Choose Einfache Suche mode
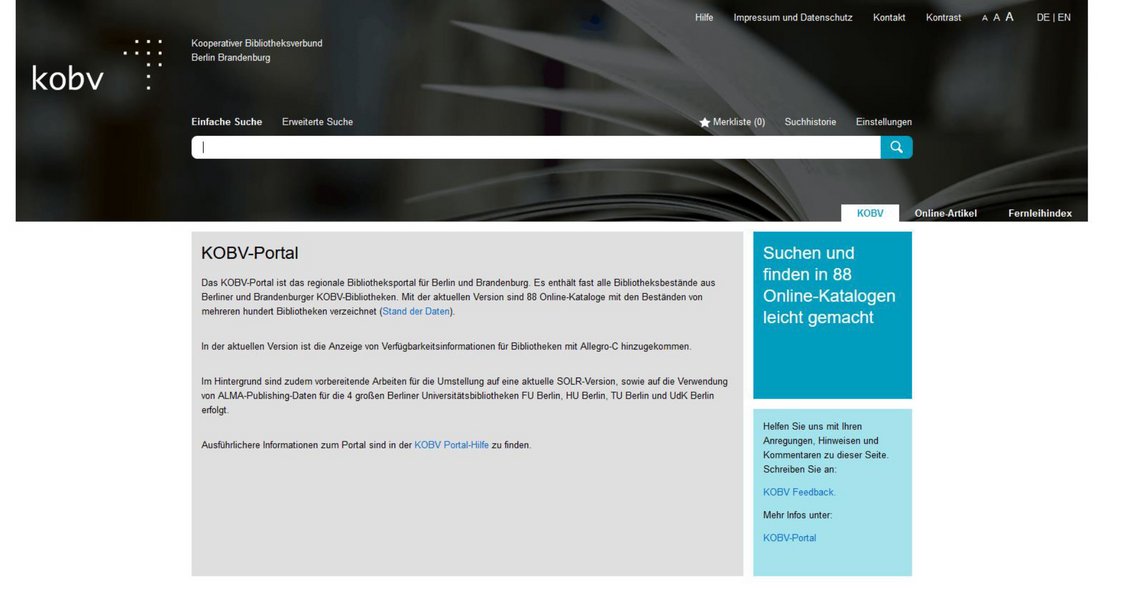1147x600 pixels. tap(227, 122)
